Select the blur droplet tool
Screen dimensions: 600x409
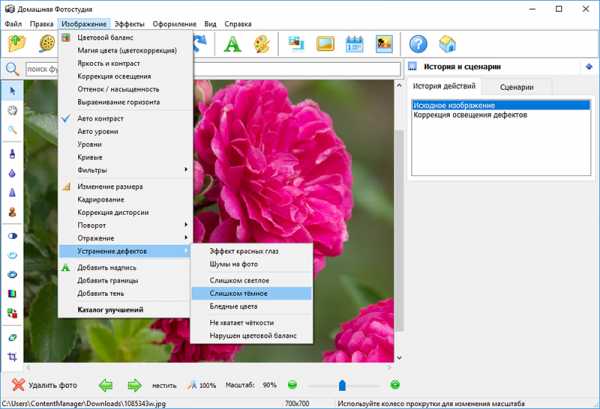tap(12, 173)
